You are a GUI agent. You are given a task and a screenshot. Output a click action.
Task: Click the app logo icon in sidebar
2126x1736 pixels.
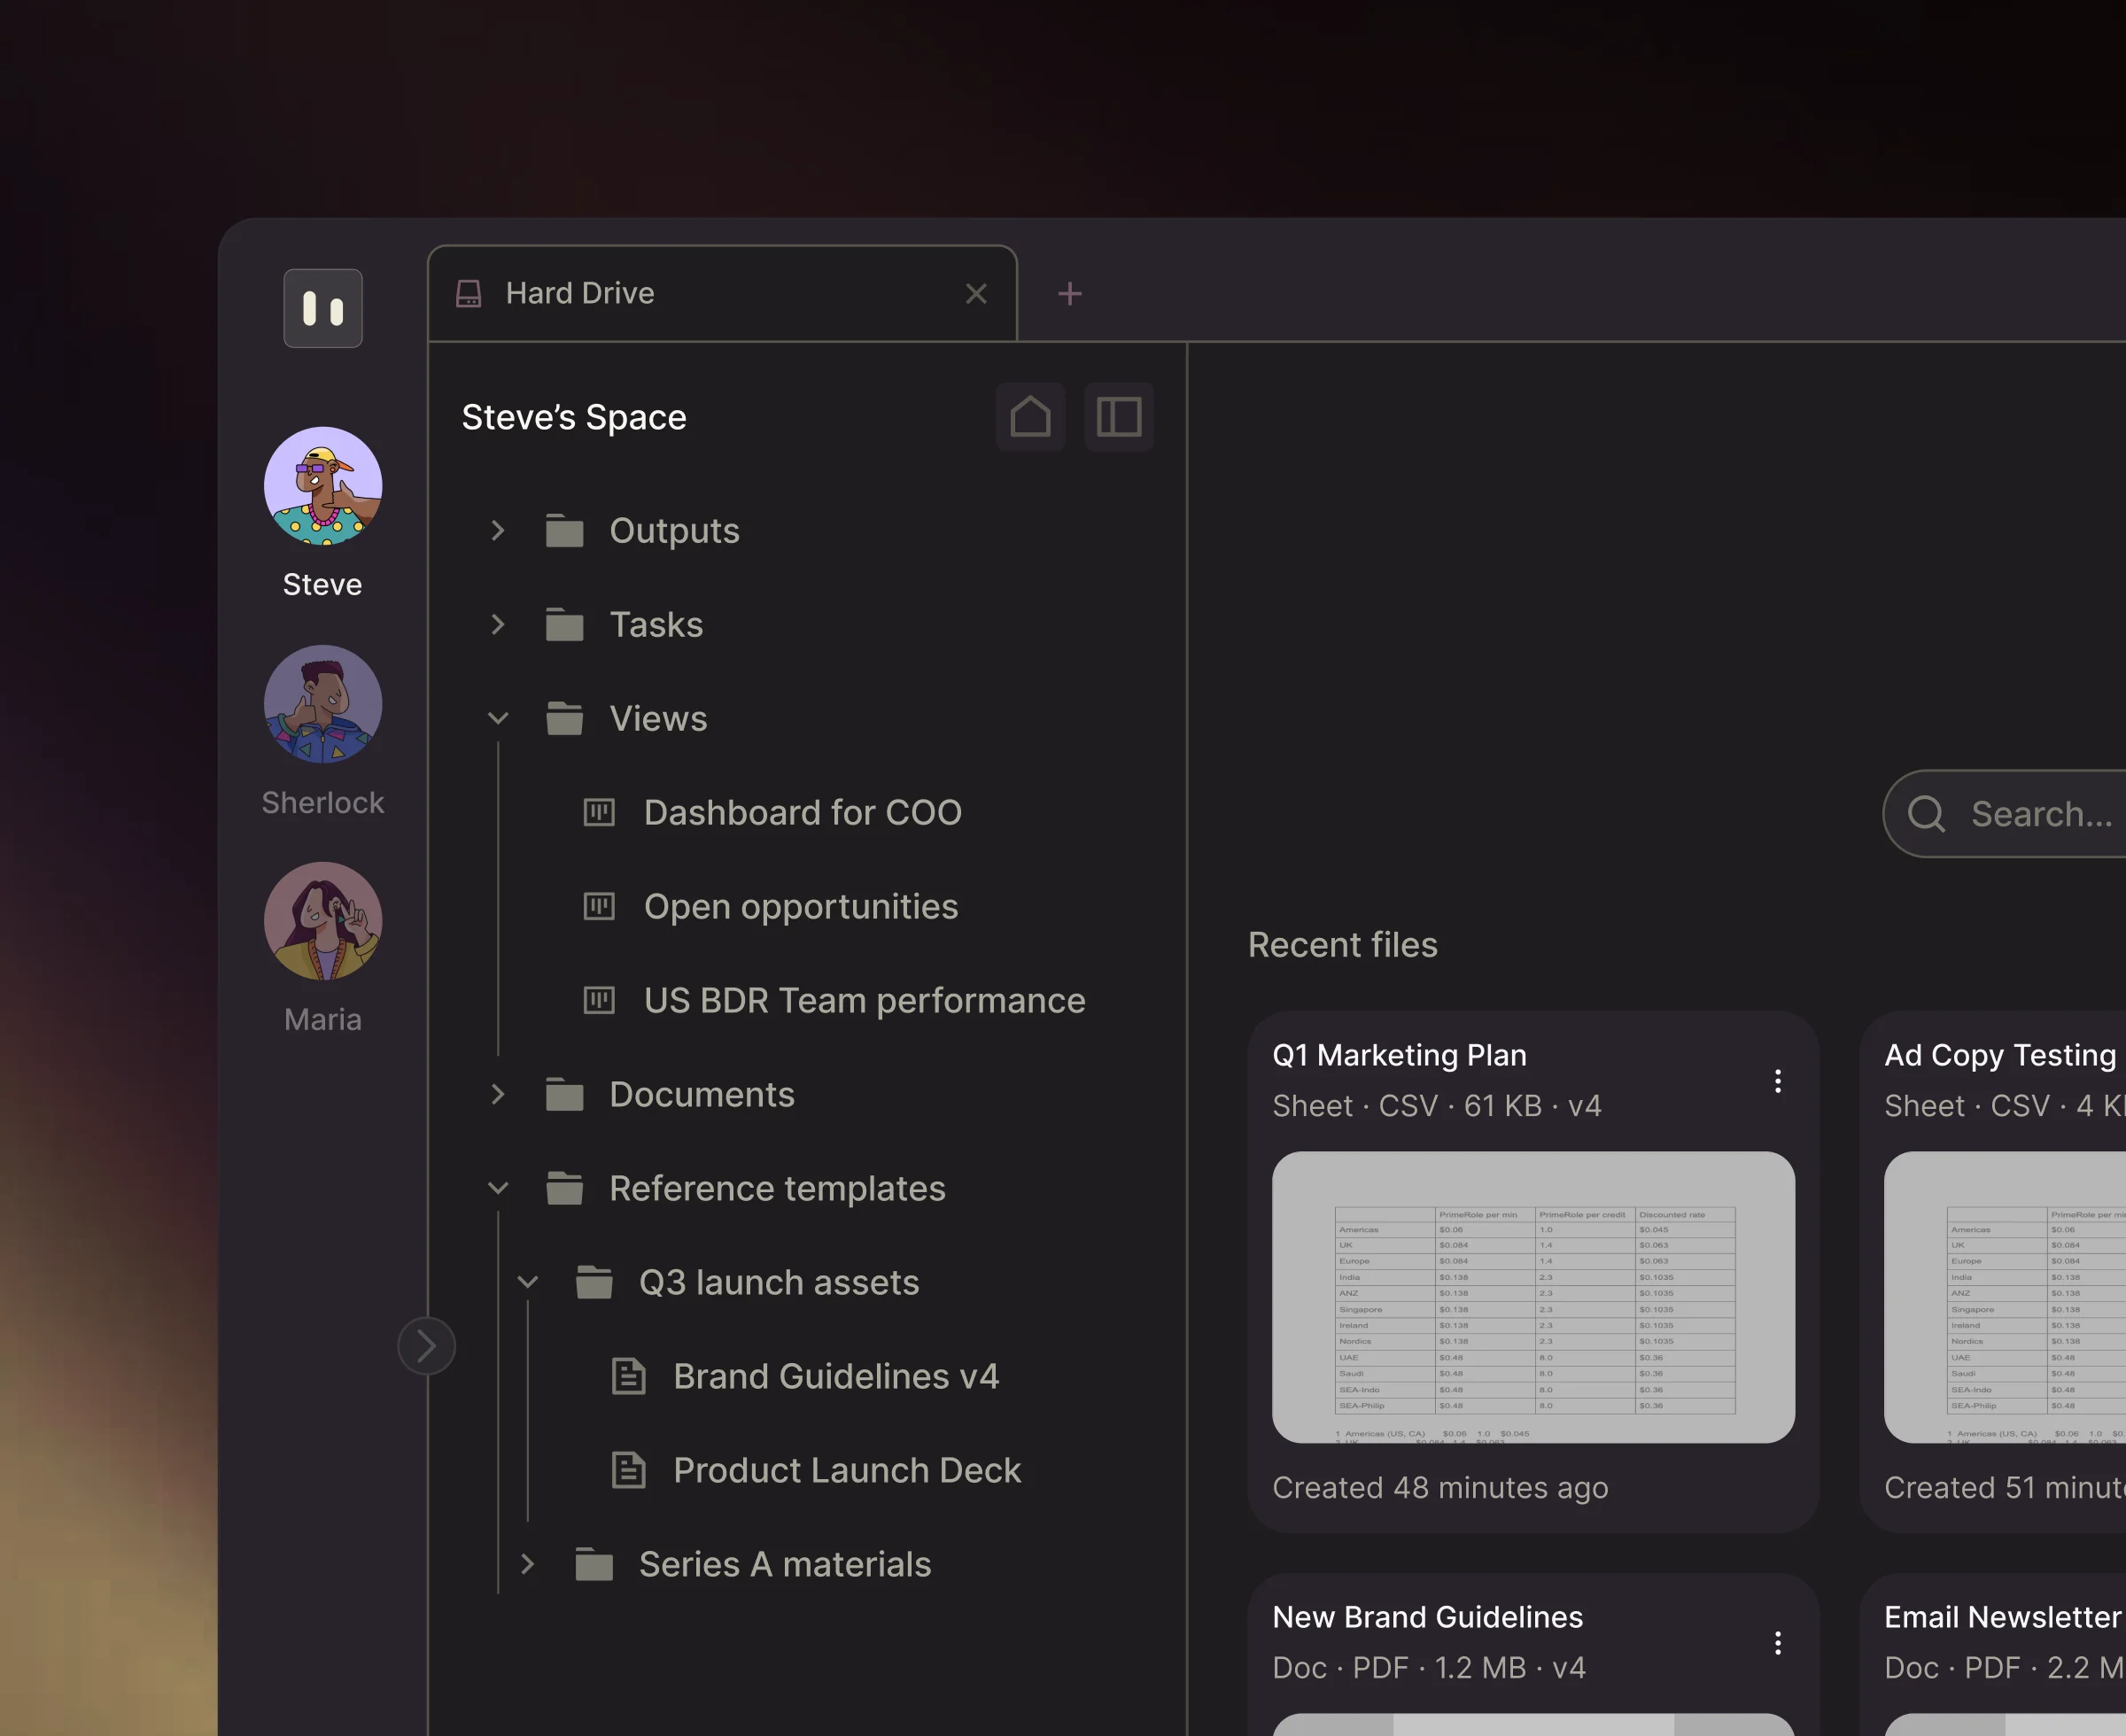[322, 308]
